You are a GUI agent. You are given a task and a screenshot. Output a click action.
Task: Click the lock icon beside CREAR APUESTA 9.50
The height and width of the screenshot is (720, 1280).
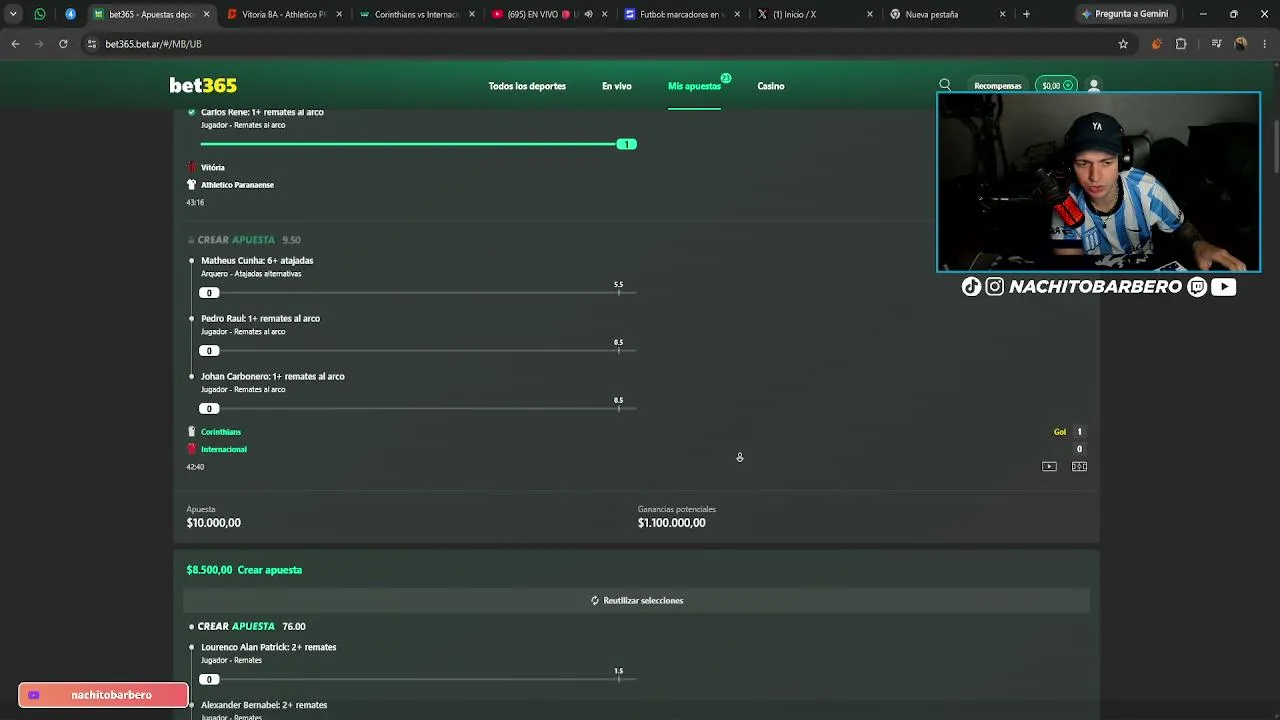tap(191, 240)
